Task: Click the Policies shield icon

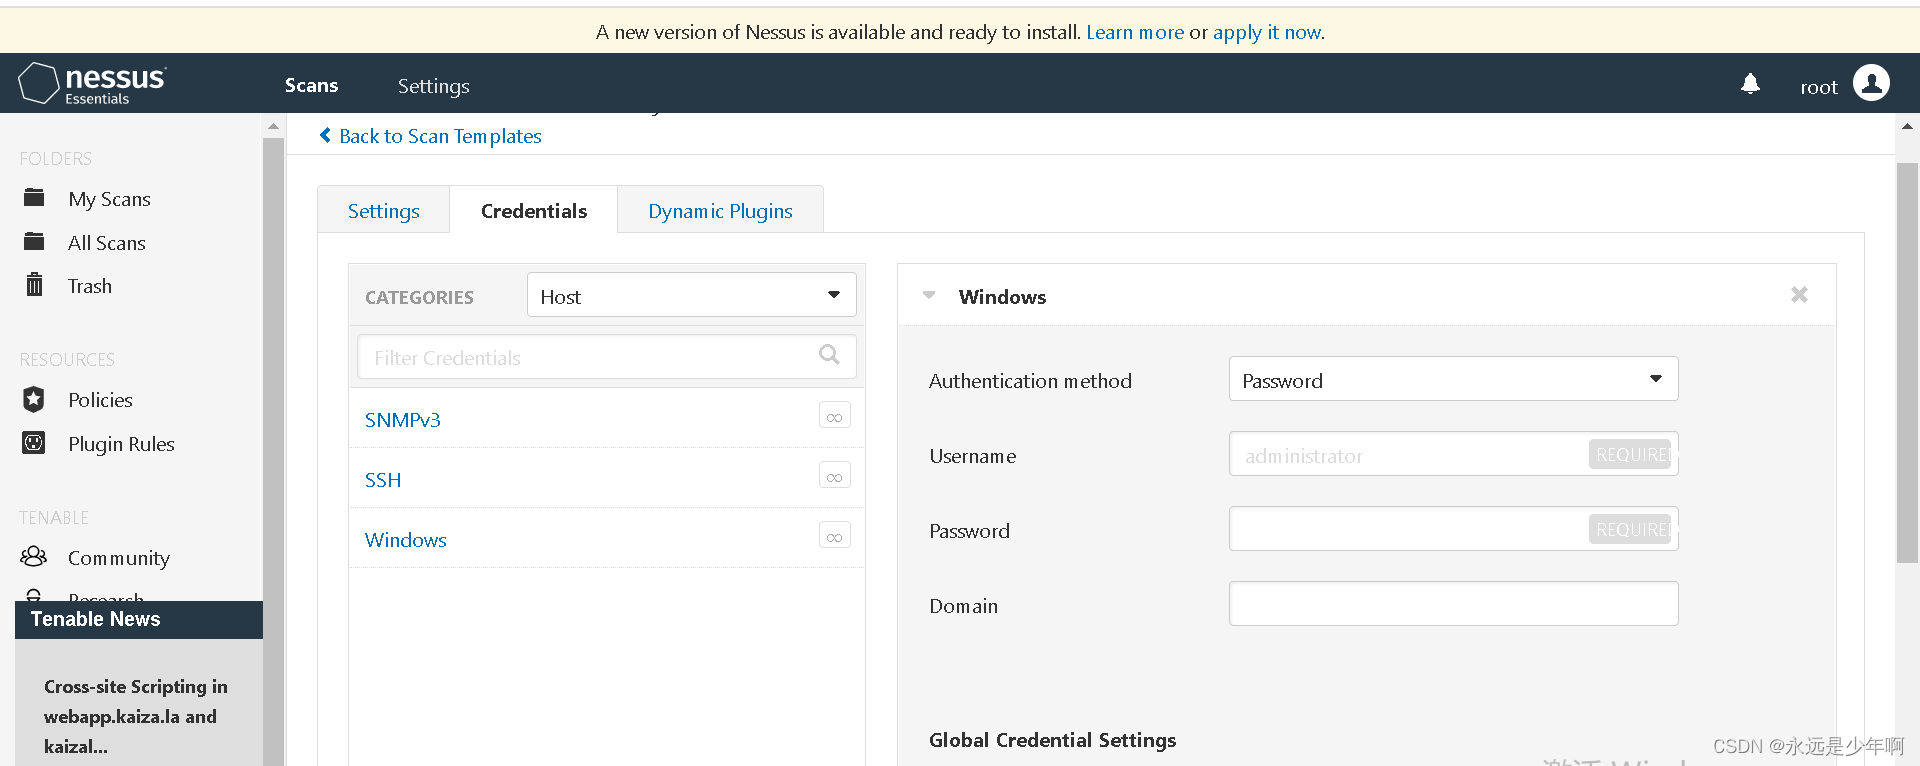Action: 34,399
